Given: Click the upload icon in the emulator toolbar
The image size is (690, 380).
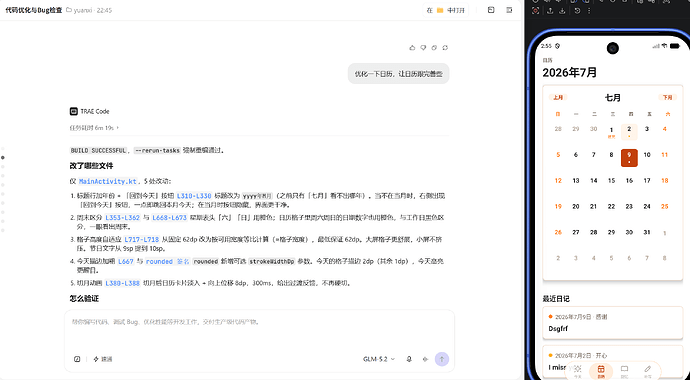Looking at the screenshot, I should tap(550, 11).
